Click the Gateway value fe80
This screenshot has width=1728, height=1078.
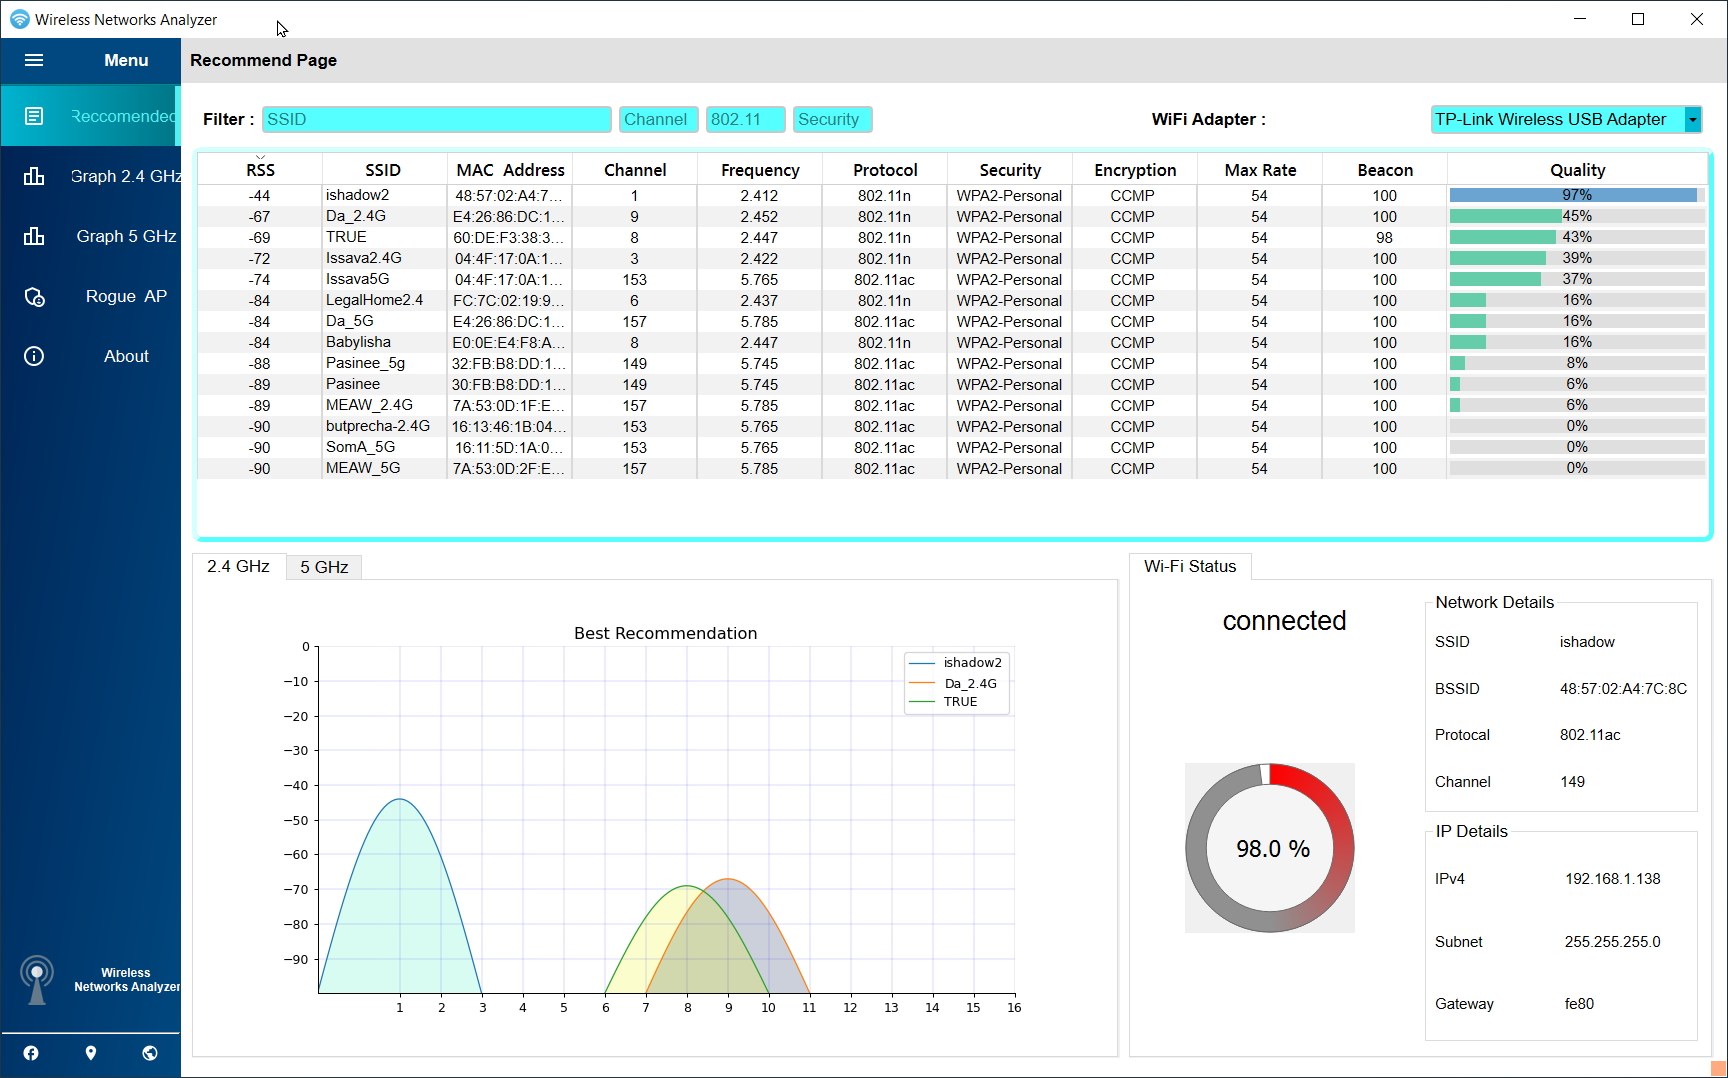(x=1579, y=1004)
